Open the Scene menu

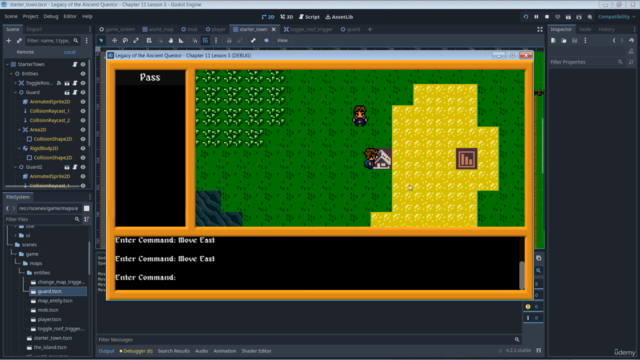11,16
